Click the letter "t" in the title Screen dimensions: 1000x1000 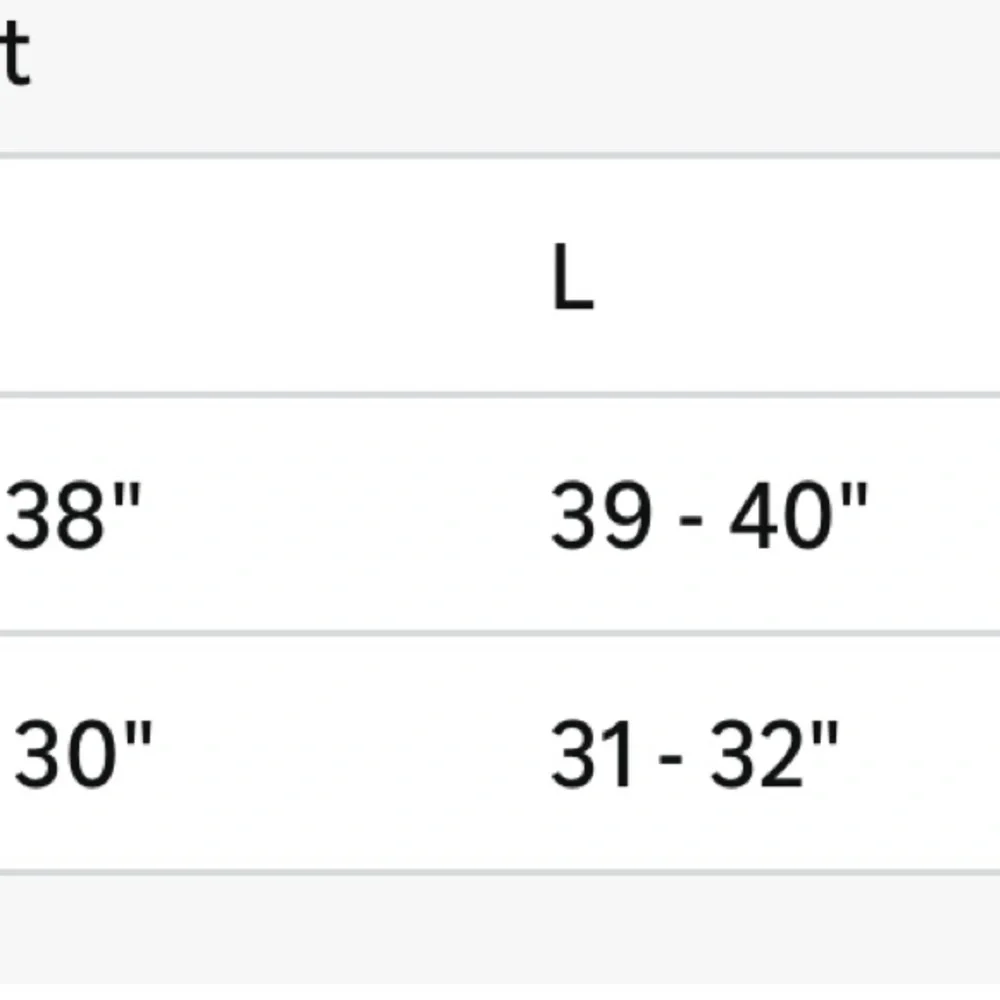coord(15,55)
